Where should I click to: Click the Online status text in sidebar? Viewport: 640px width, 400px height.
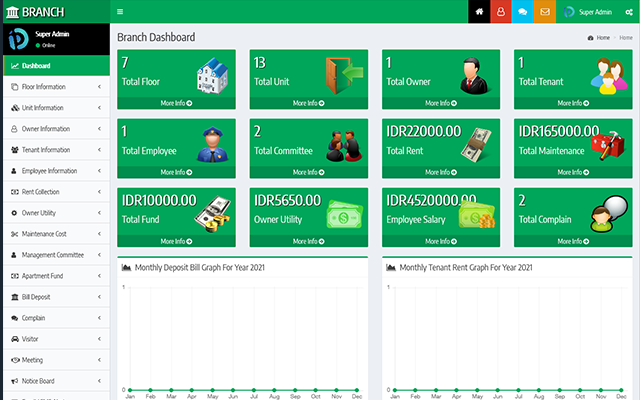click(x=49, y=45)
